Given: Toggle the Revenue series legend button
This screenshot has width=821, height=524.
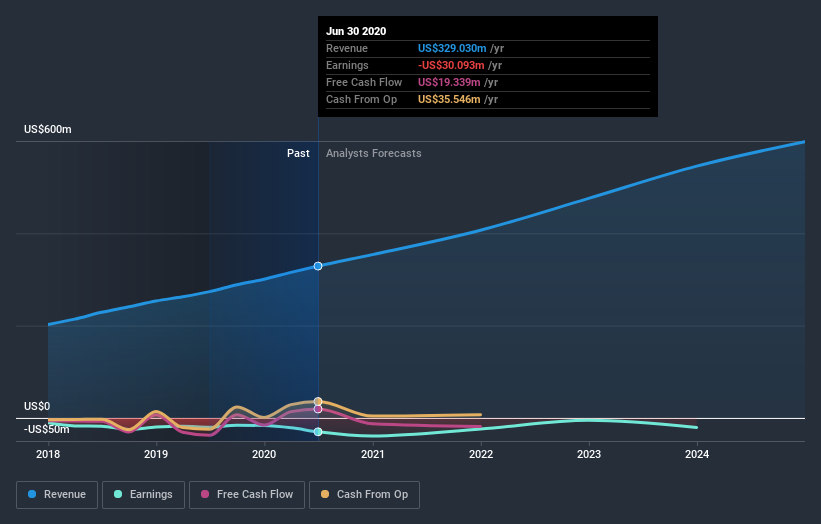Looking at the screenshot, I should (x=57, y=495).
